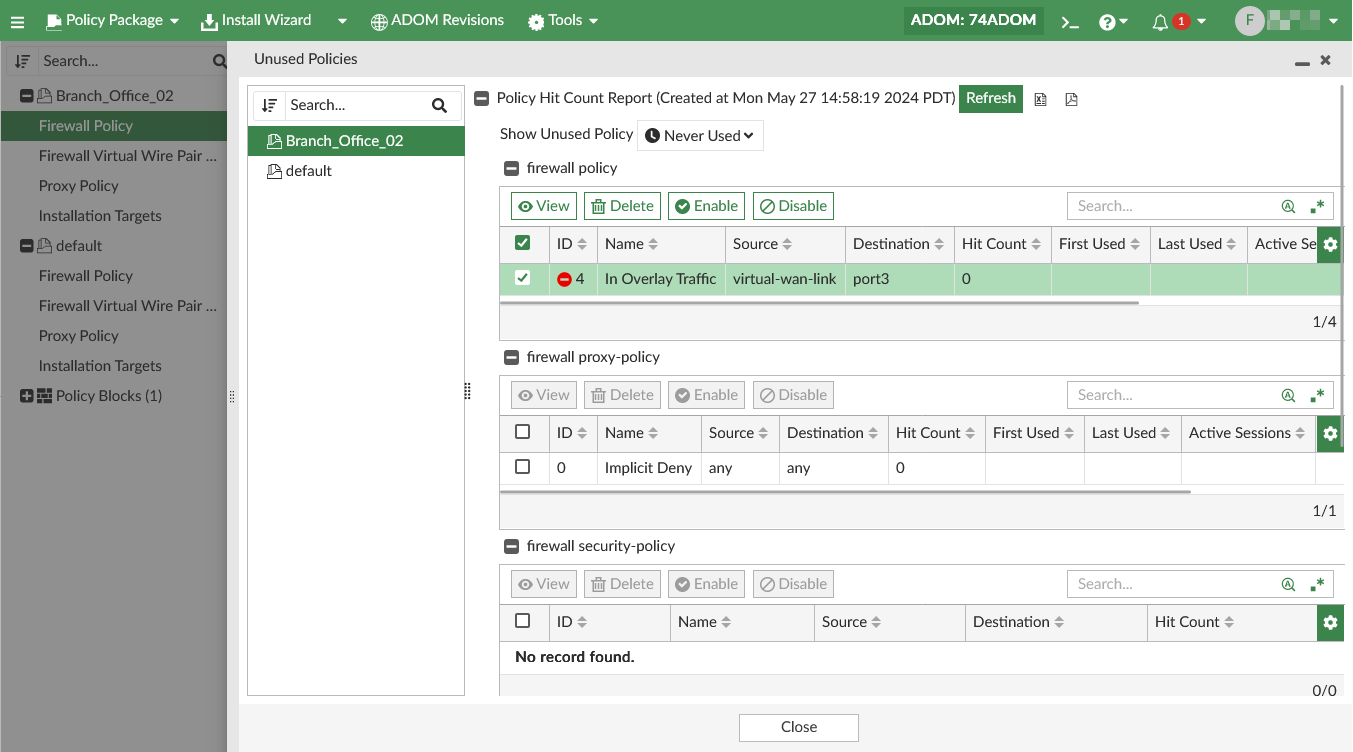This screenshot has height=752, width=1353.
Task: Open the hamburger navigation menu
Action: tap(17, 21)
